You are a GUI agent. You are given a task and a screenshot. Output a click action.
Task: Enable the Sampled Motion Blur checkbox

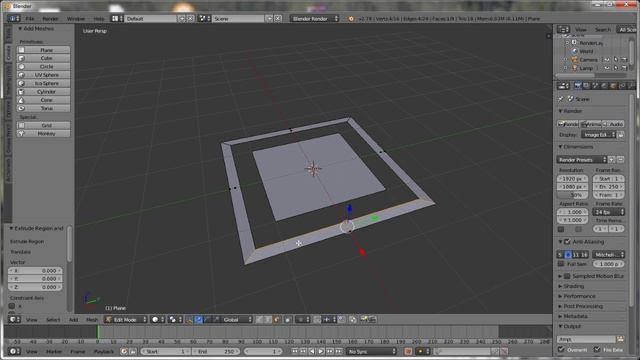pos(567,276)
